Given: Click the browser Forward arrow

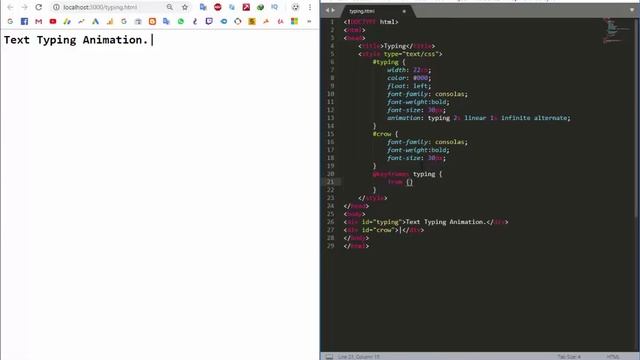Looking at the screenshot, I should pyautogui.click(x=24, y=7).
